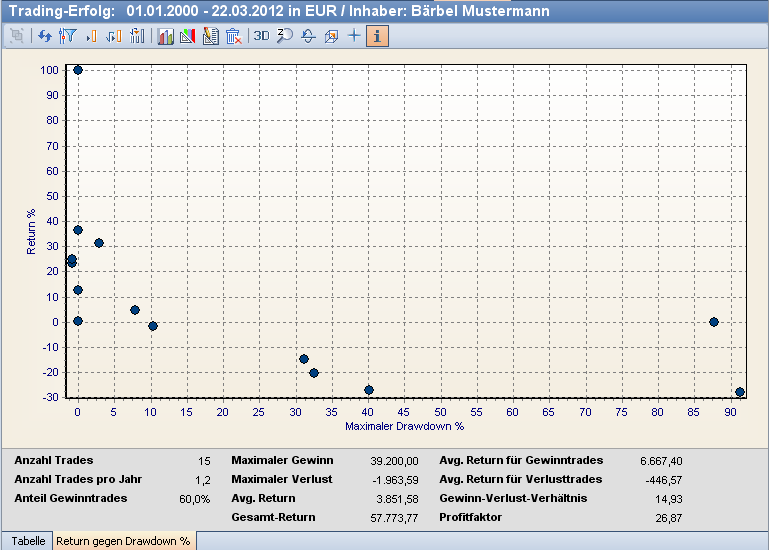Open the filter funnel settings icon
769x550 pixels.
[x=67, y=36]
